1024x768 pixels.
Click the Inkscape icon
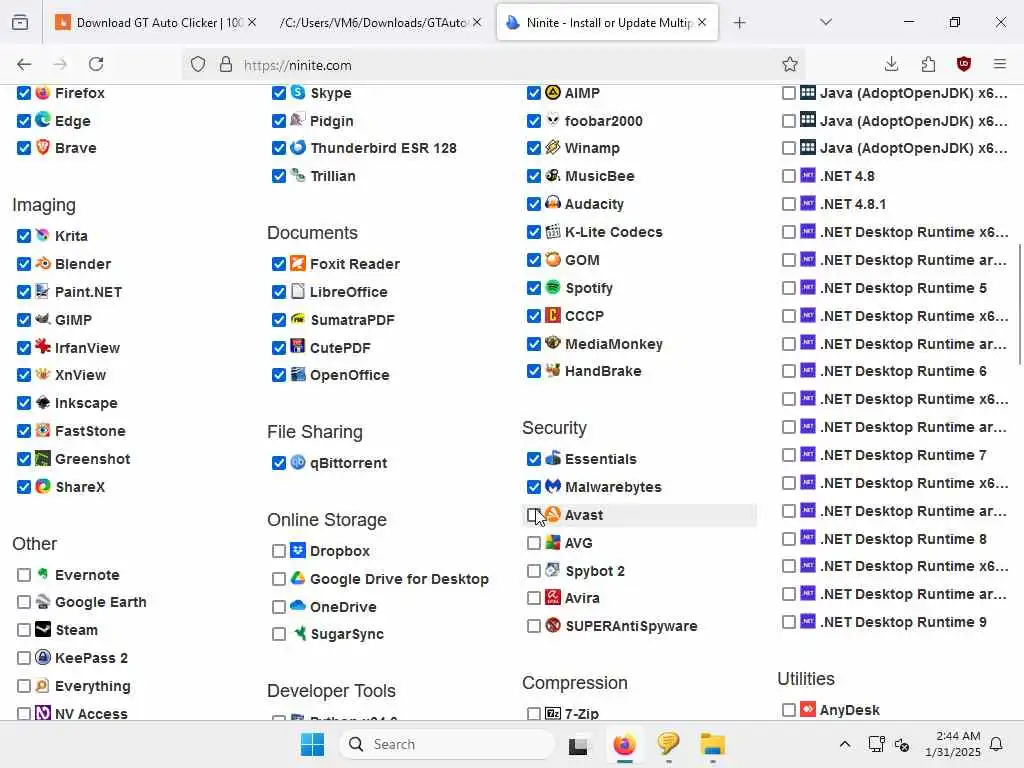click(42, 402)
